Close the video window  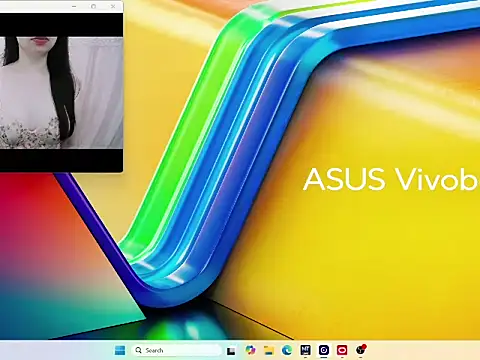(113, 6)
